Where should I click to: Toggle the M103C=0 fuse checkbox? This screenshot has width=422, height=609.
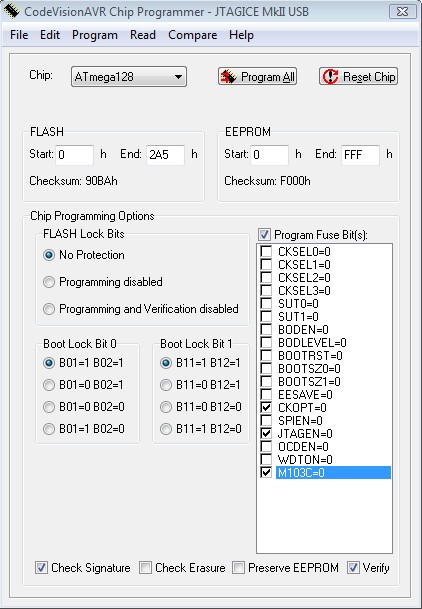(x=266, y=472)
